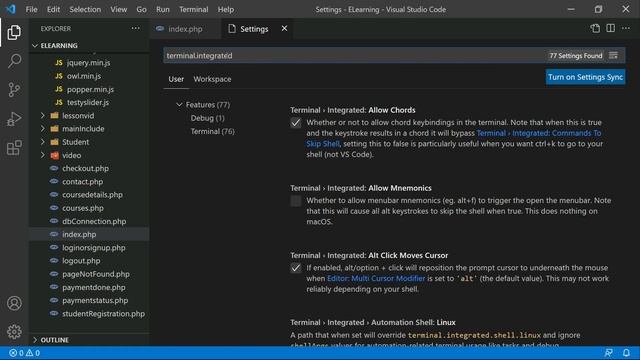Open paymentstatus.php file
This screenshot has height=360, width=640.
pos(95,300)
